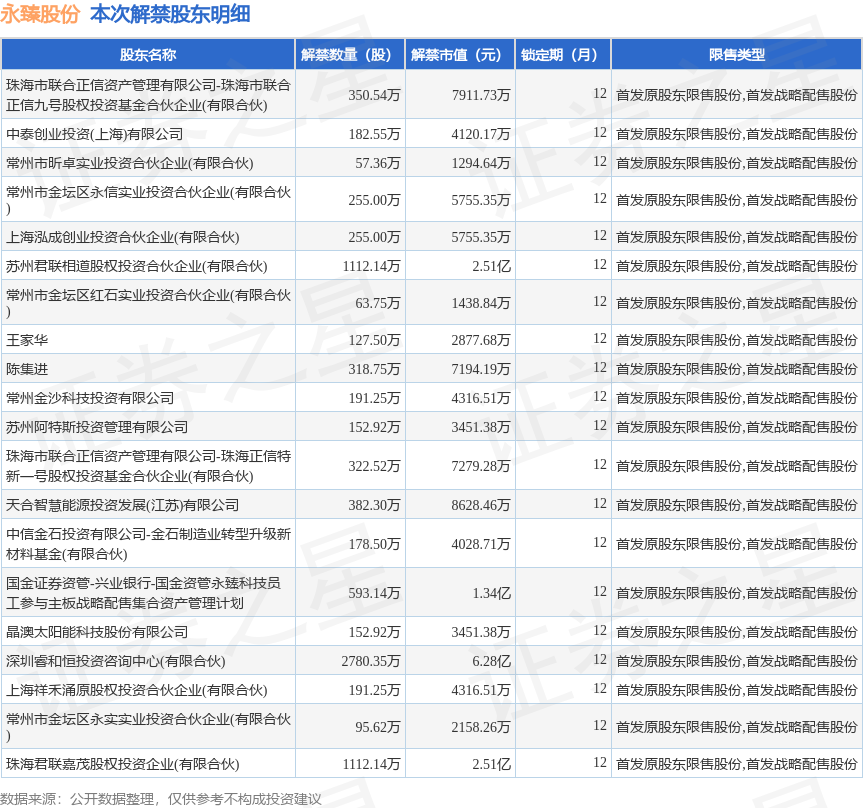
Task: Select shareholder 上海祥禾涌原股权投资合伙企业(有限合伙)
Action: pos(136,690)
